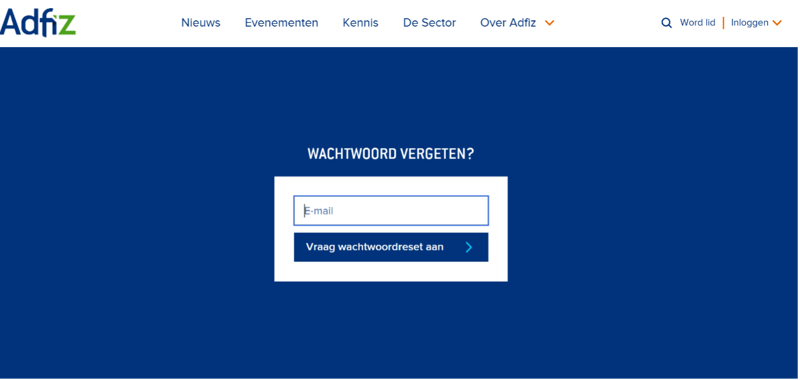
Task: Open the Nieuws menu item
Action: tap(201, 23)
